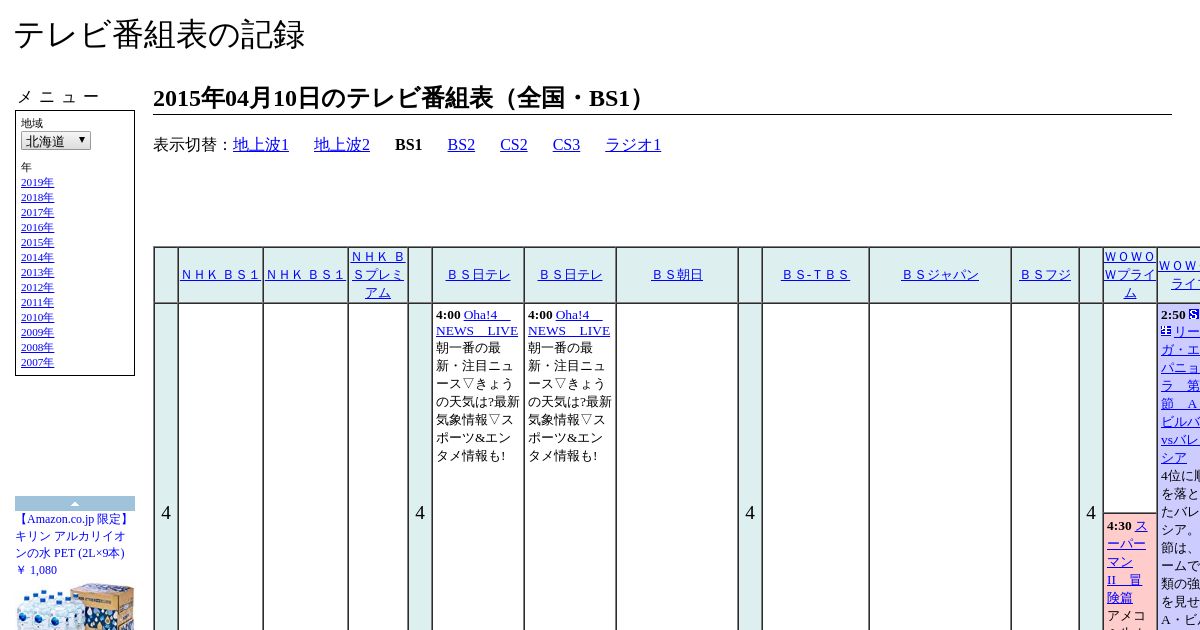
Task: Switch display to ラジオ1
Action: pos(633,145)
